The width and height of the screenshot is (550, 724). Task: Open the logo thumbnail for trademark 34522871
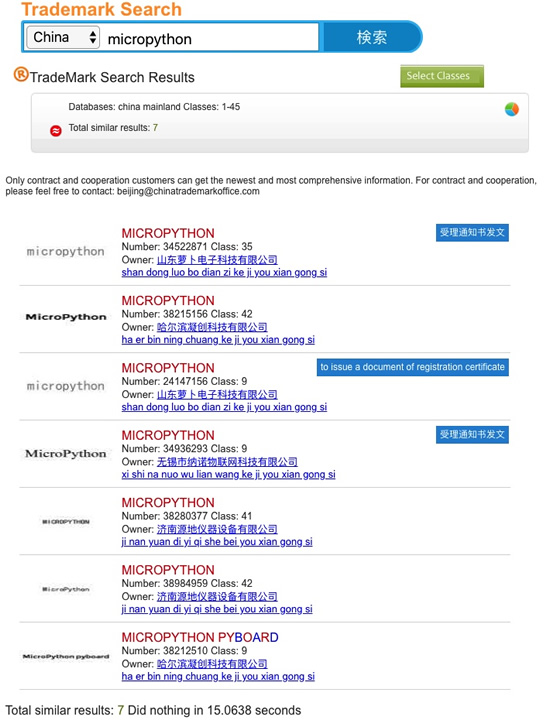point(66,252)
